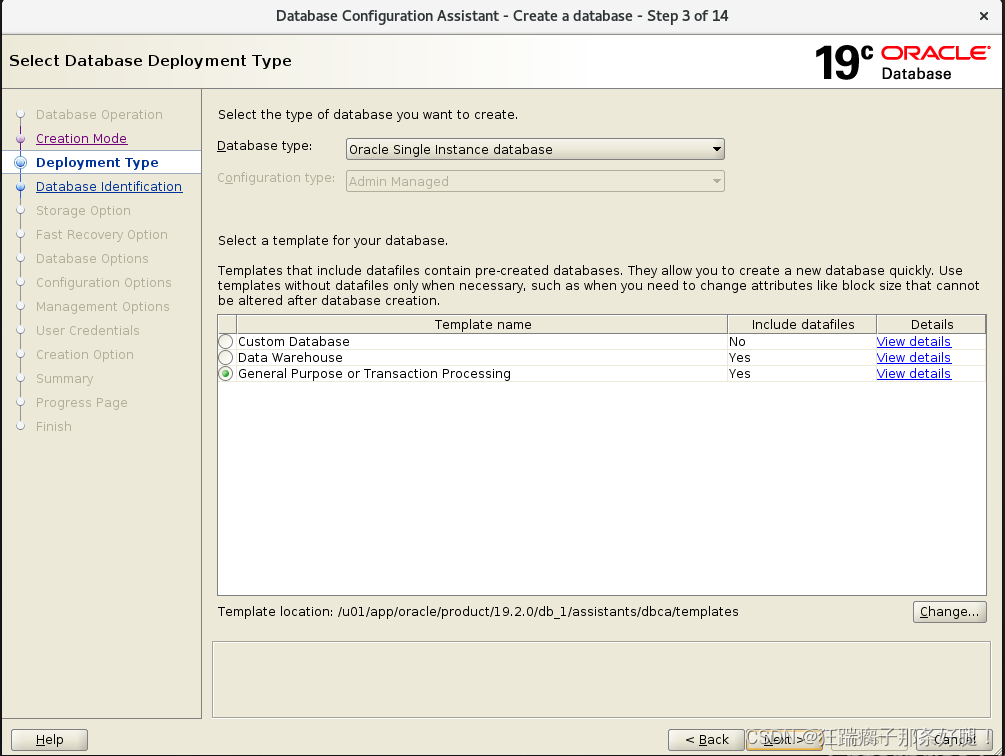This screenshot has height=756, width=1005.
Task: Click the Configuration Options step
Action: pyautogui.click(x=104, y=283)
